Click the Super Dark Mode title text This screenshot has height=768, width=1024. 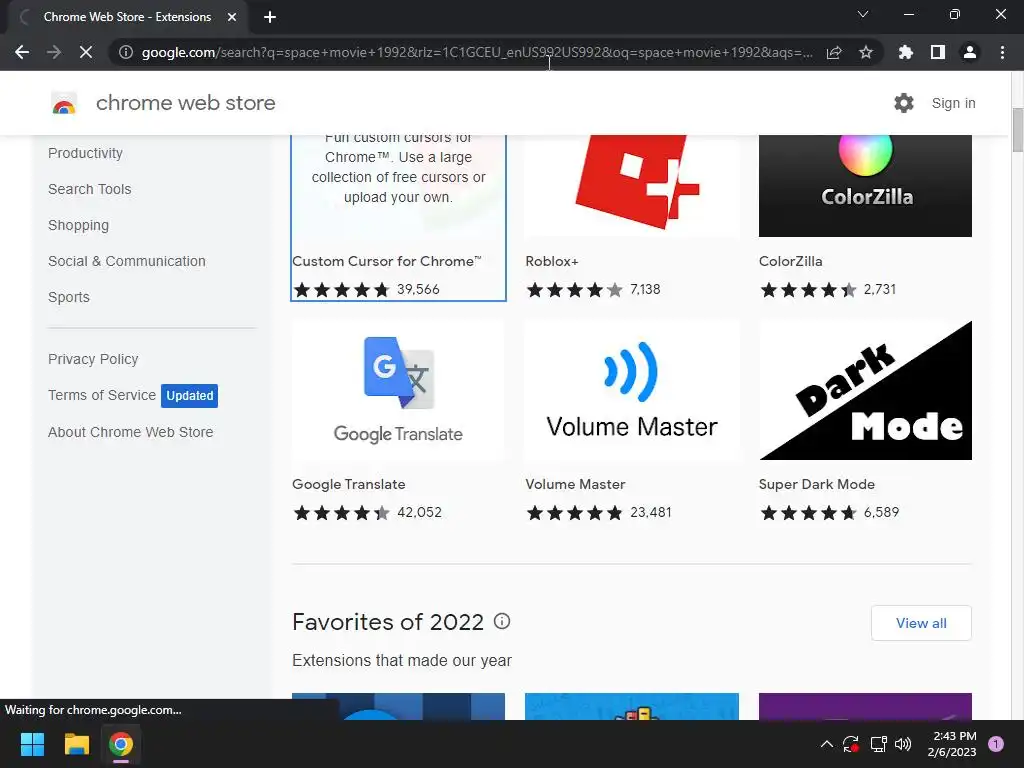pyautogui.click(x=817, y=485)
